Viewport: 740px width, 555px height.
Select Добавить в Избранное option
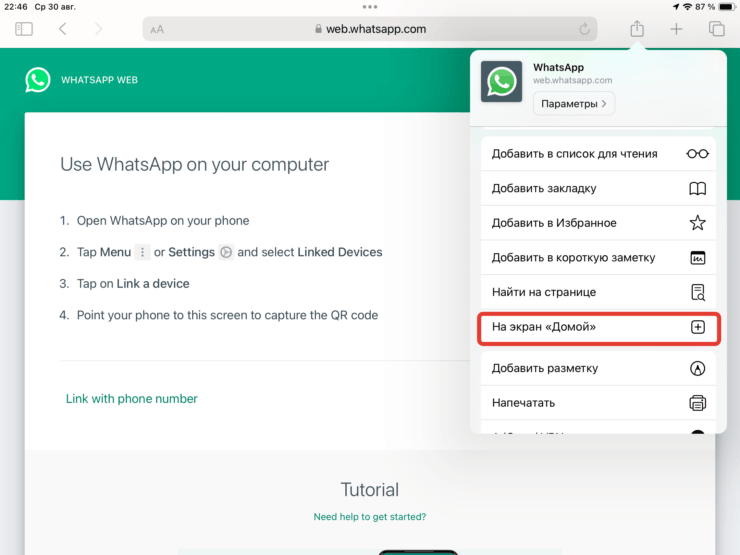(598, 223)
